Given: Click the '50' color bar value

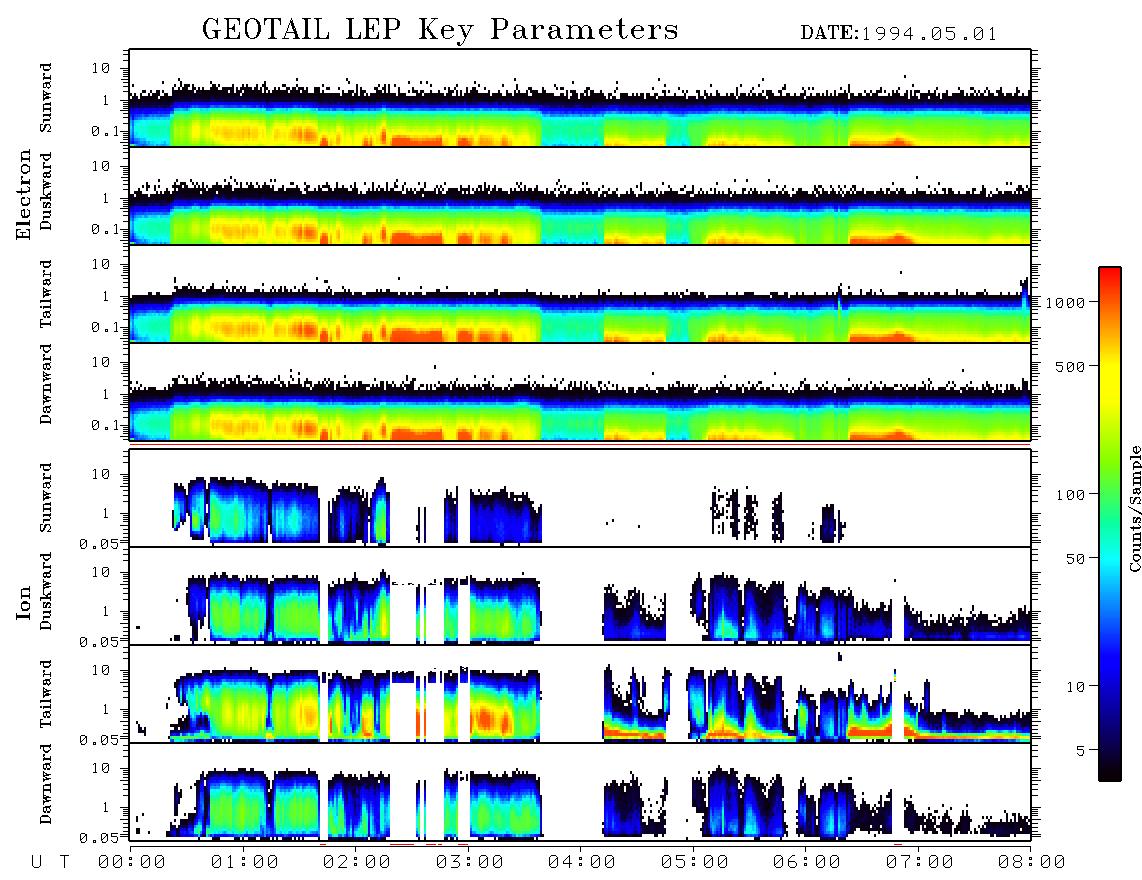Looking at the screenshot, I should (x=1075, y=559).
